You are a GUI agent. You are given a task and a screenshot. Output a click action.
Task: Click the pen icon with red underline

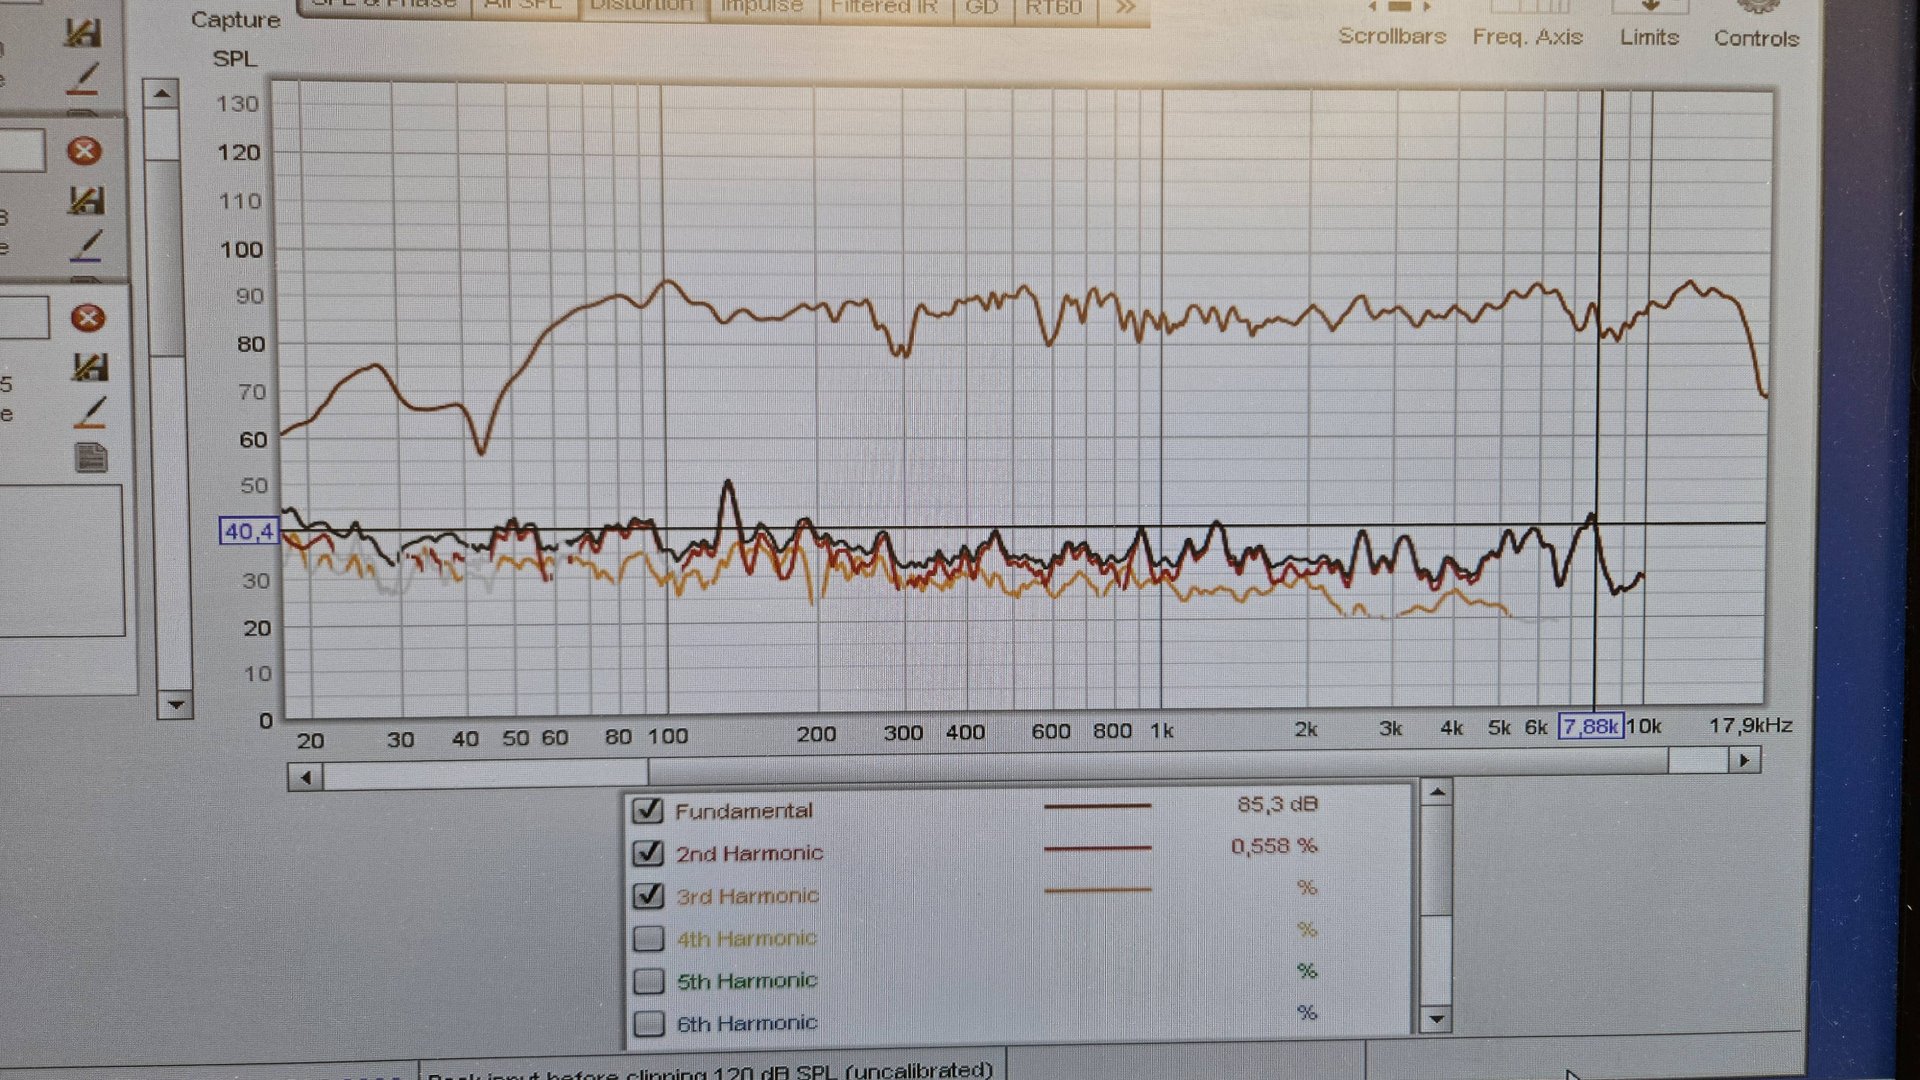(x=84, y=79)
